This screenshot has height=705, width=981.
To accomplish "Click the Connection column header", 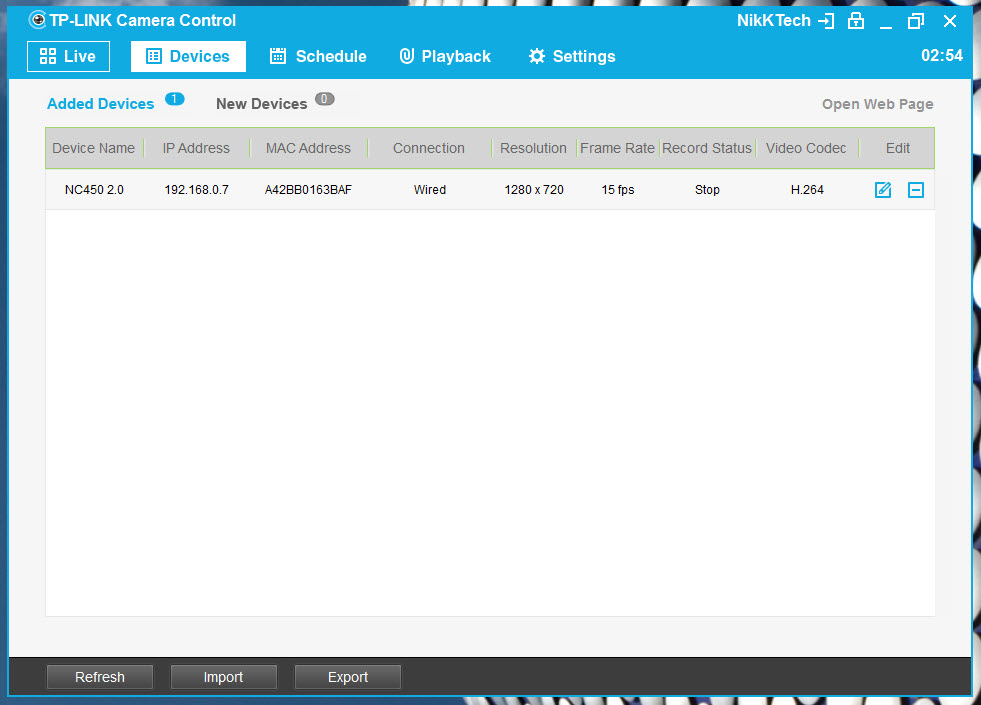I will (x=429, y=148).
